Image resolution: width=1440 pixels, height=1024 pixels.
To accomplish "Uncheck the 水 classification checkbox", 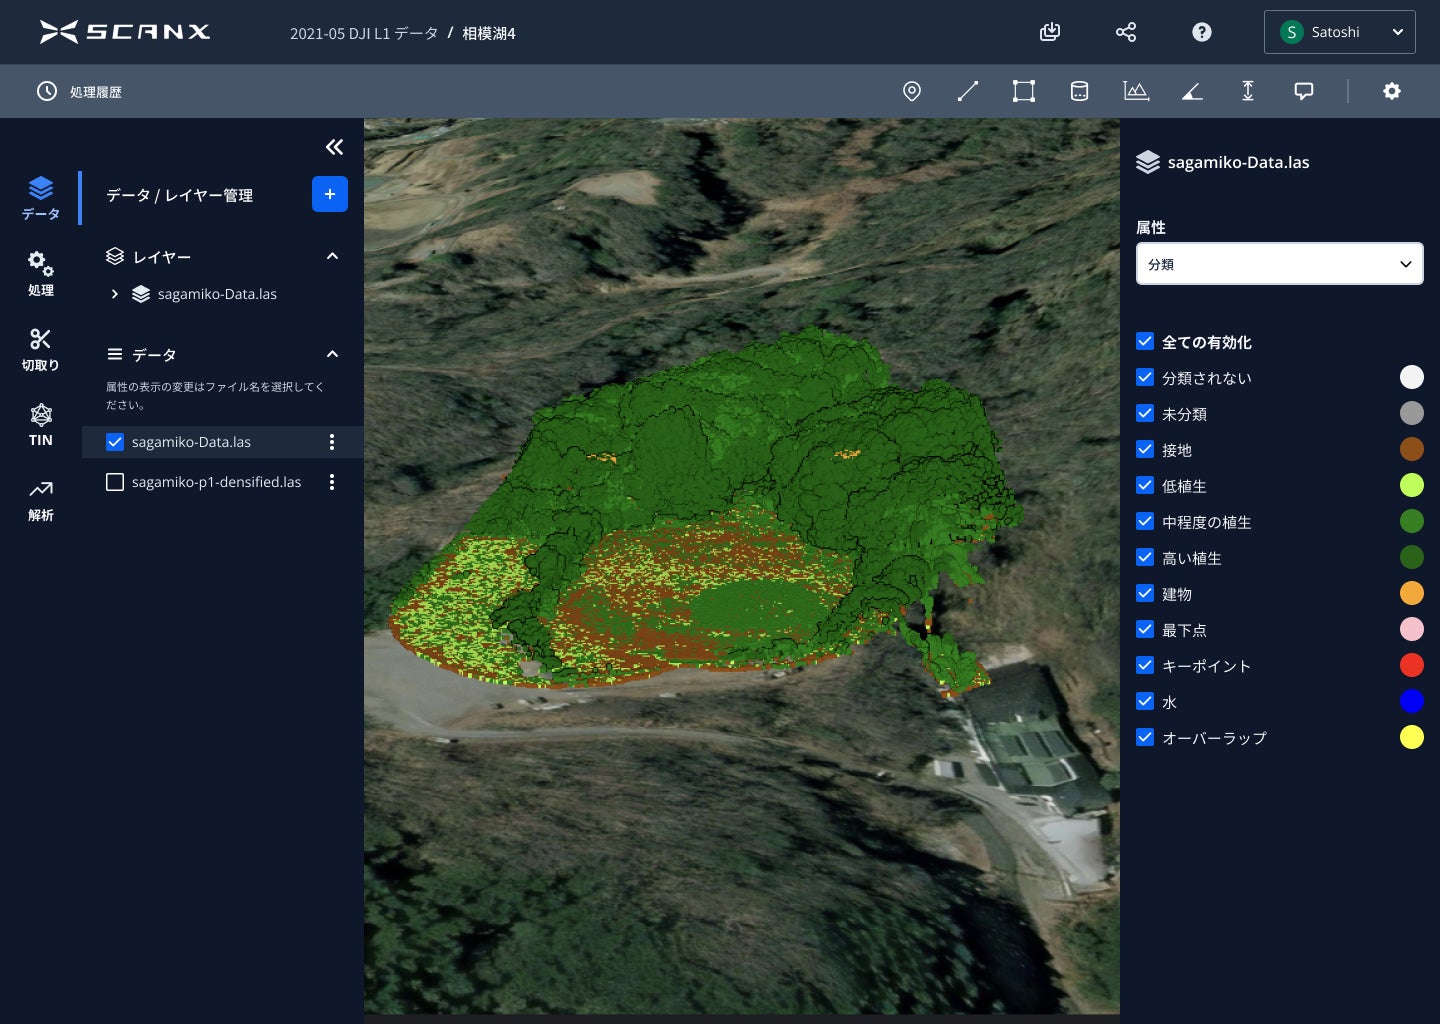I will coord(1145,702).
